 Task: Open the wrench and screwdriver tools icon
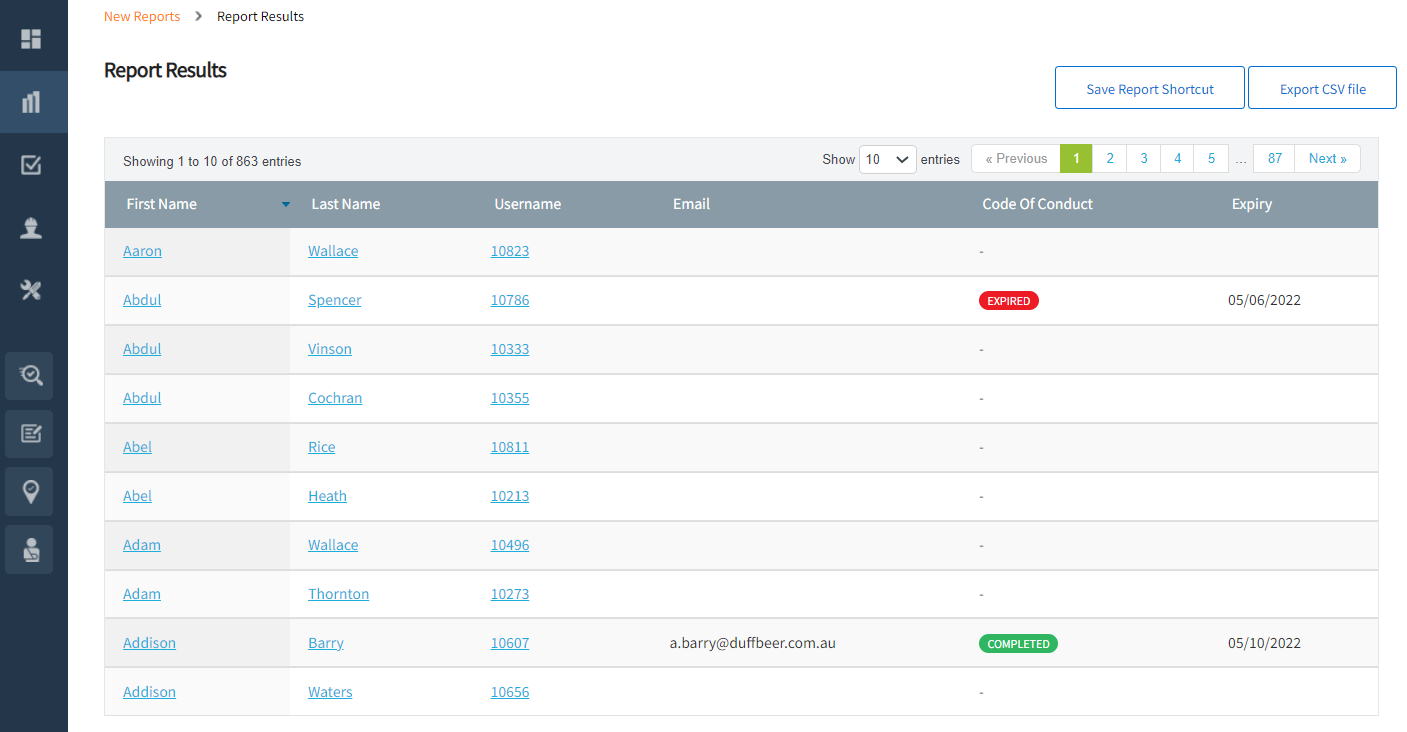31,291
